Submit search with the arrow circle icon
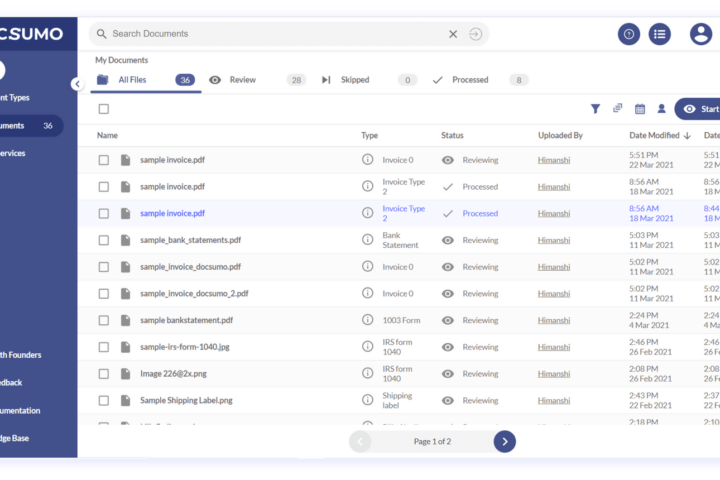The image size is (720, 480). (475, 34)
